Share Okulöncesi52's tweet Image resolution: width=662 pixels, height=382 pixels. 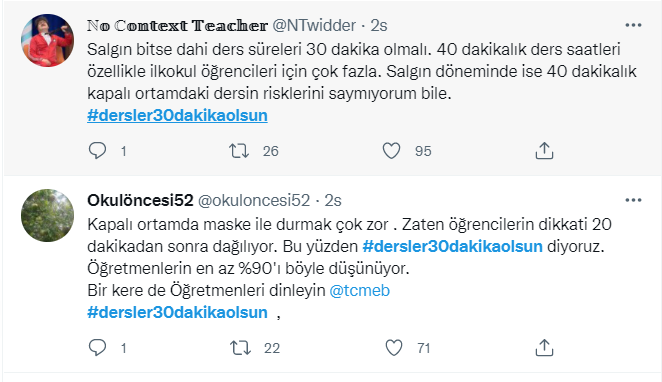click(544, 348)
